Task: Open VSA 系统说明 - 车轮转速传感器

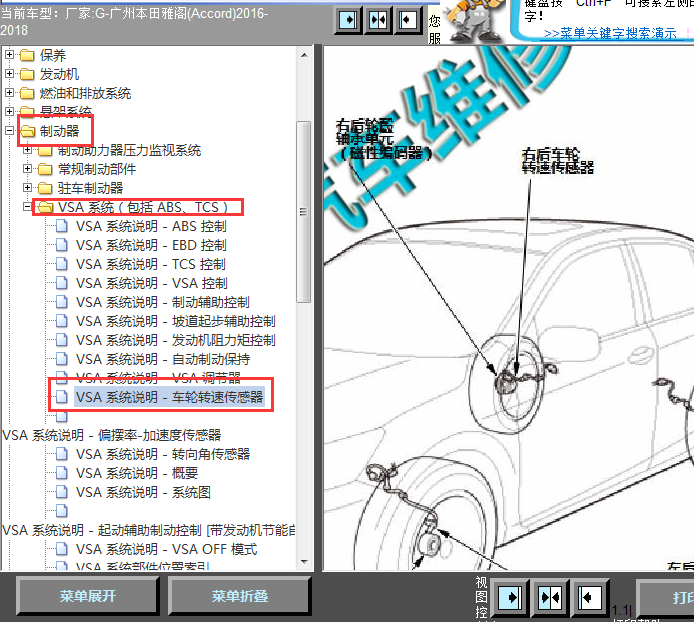Action: pyautogui.click(x=169, y=397)
